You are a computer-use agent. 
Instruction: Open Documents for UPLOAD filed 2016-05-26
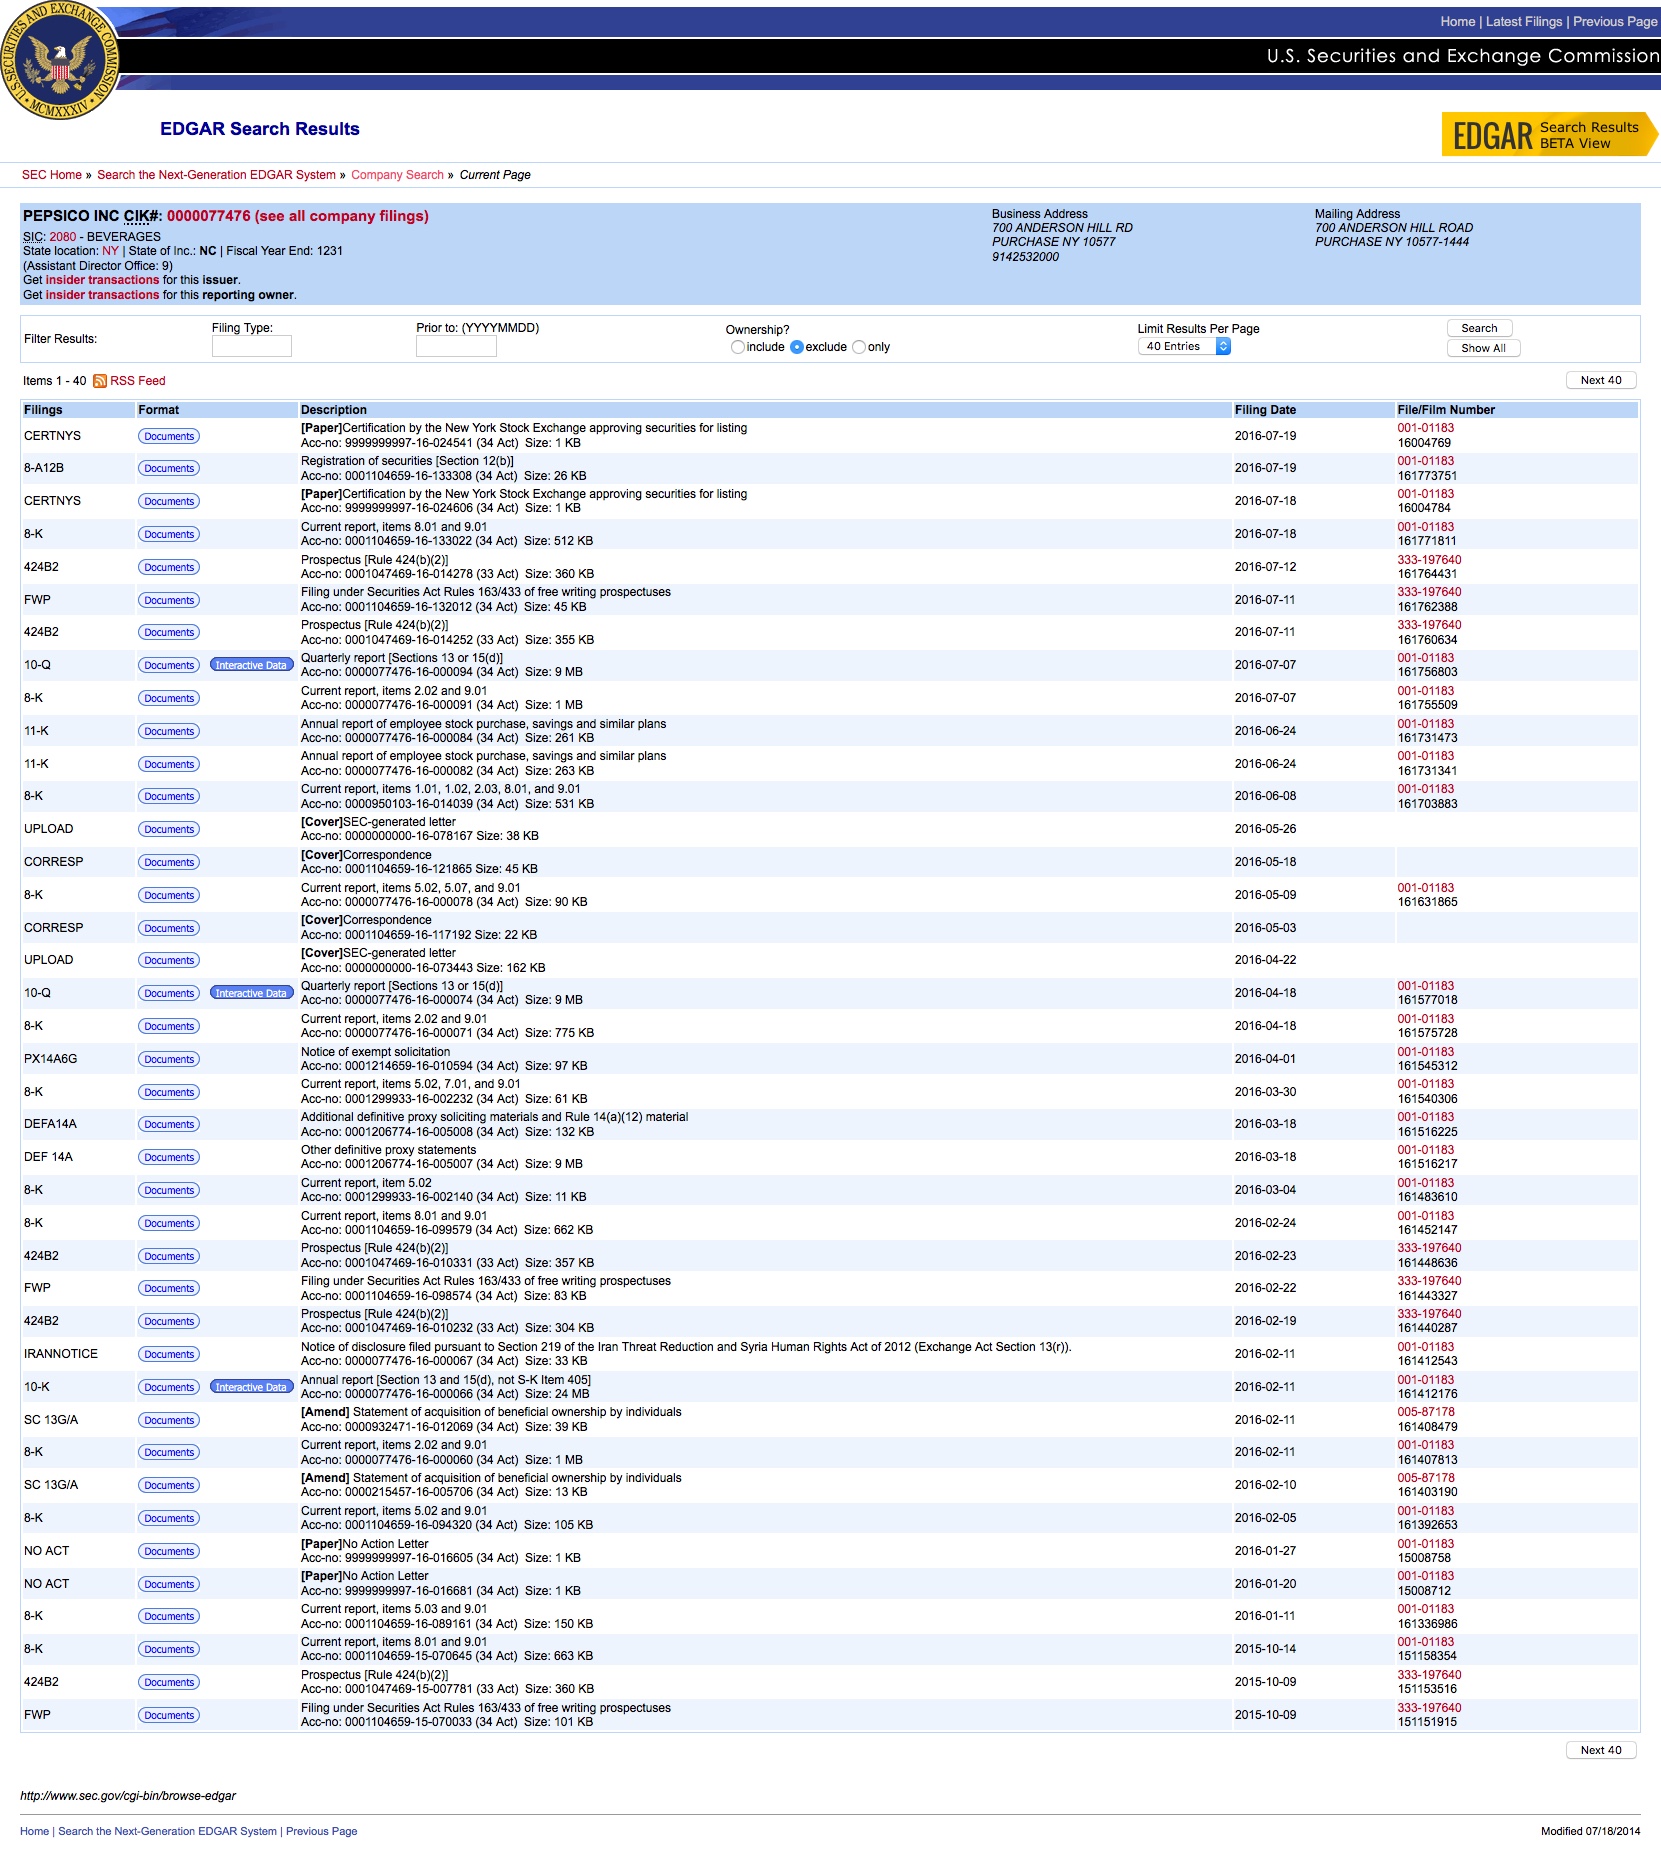click(x=169, y=829)
